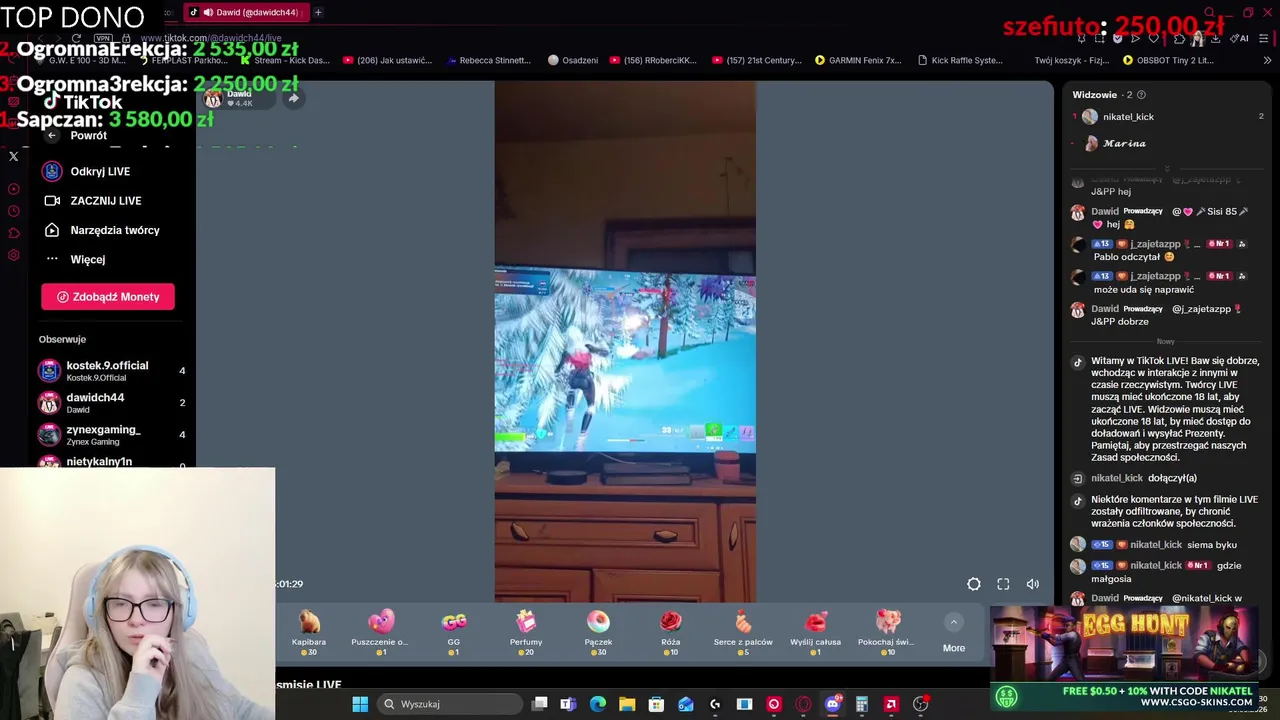Open File Explorer from taskbar
Screen dimensions: 1280x720
(627, 704)
